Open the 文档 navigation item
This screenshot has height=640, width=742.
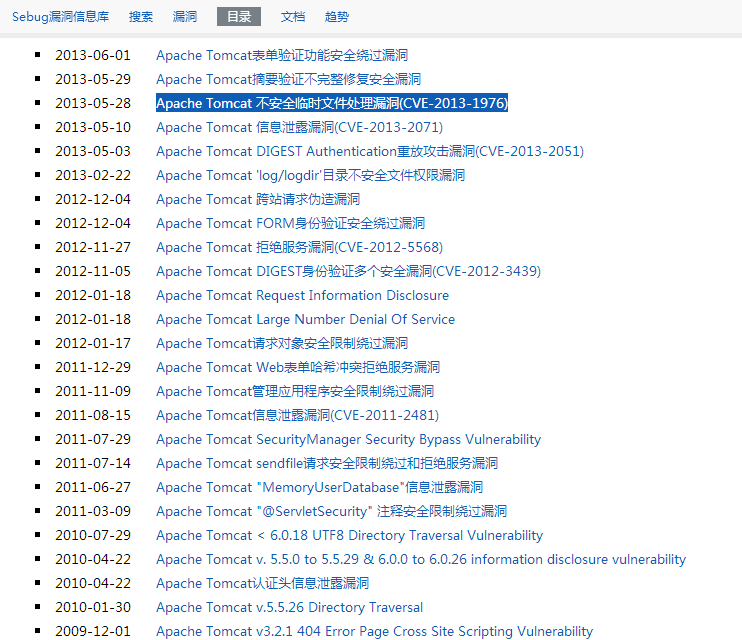pyautogui.click(x=293, y=17)
